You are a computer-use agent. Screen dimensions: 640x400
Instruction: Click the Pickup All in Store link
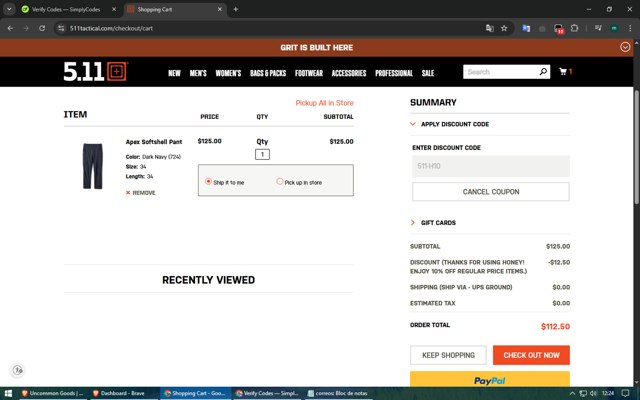coord(324,103)
